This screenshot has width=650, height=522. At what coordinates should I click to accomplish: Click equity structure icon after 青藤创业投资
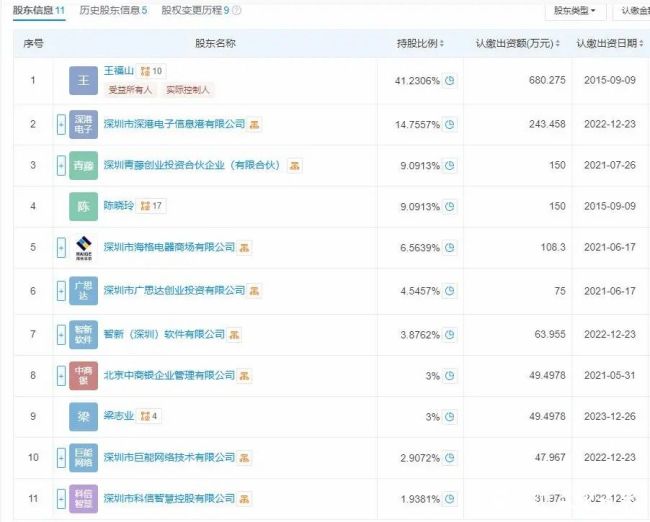[x=294, y=166]
